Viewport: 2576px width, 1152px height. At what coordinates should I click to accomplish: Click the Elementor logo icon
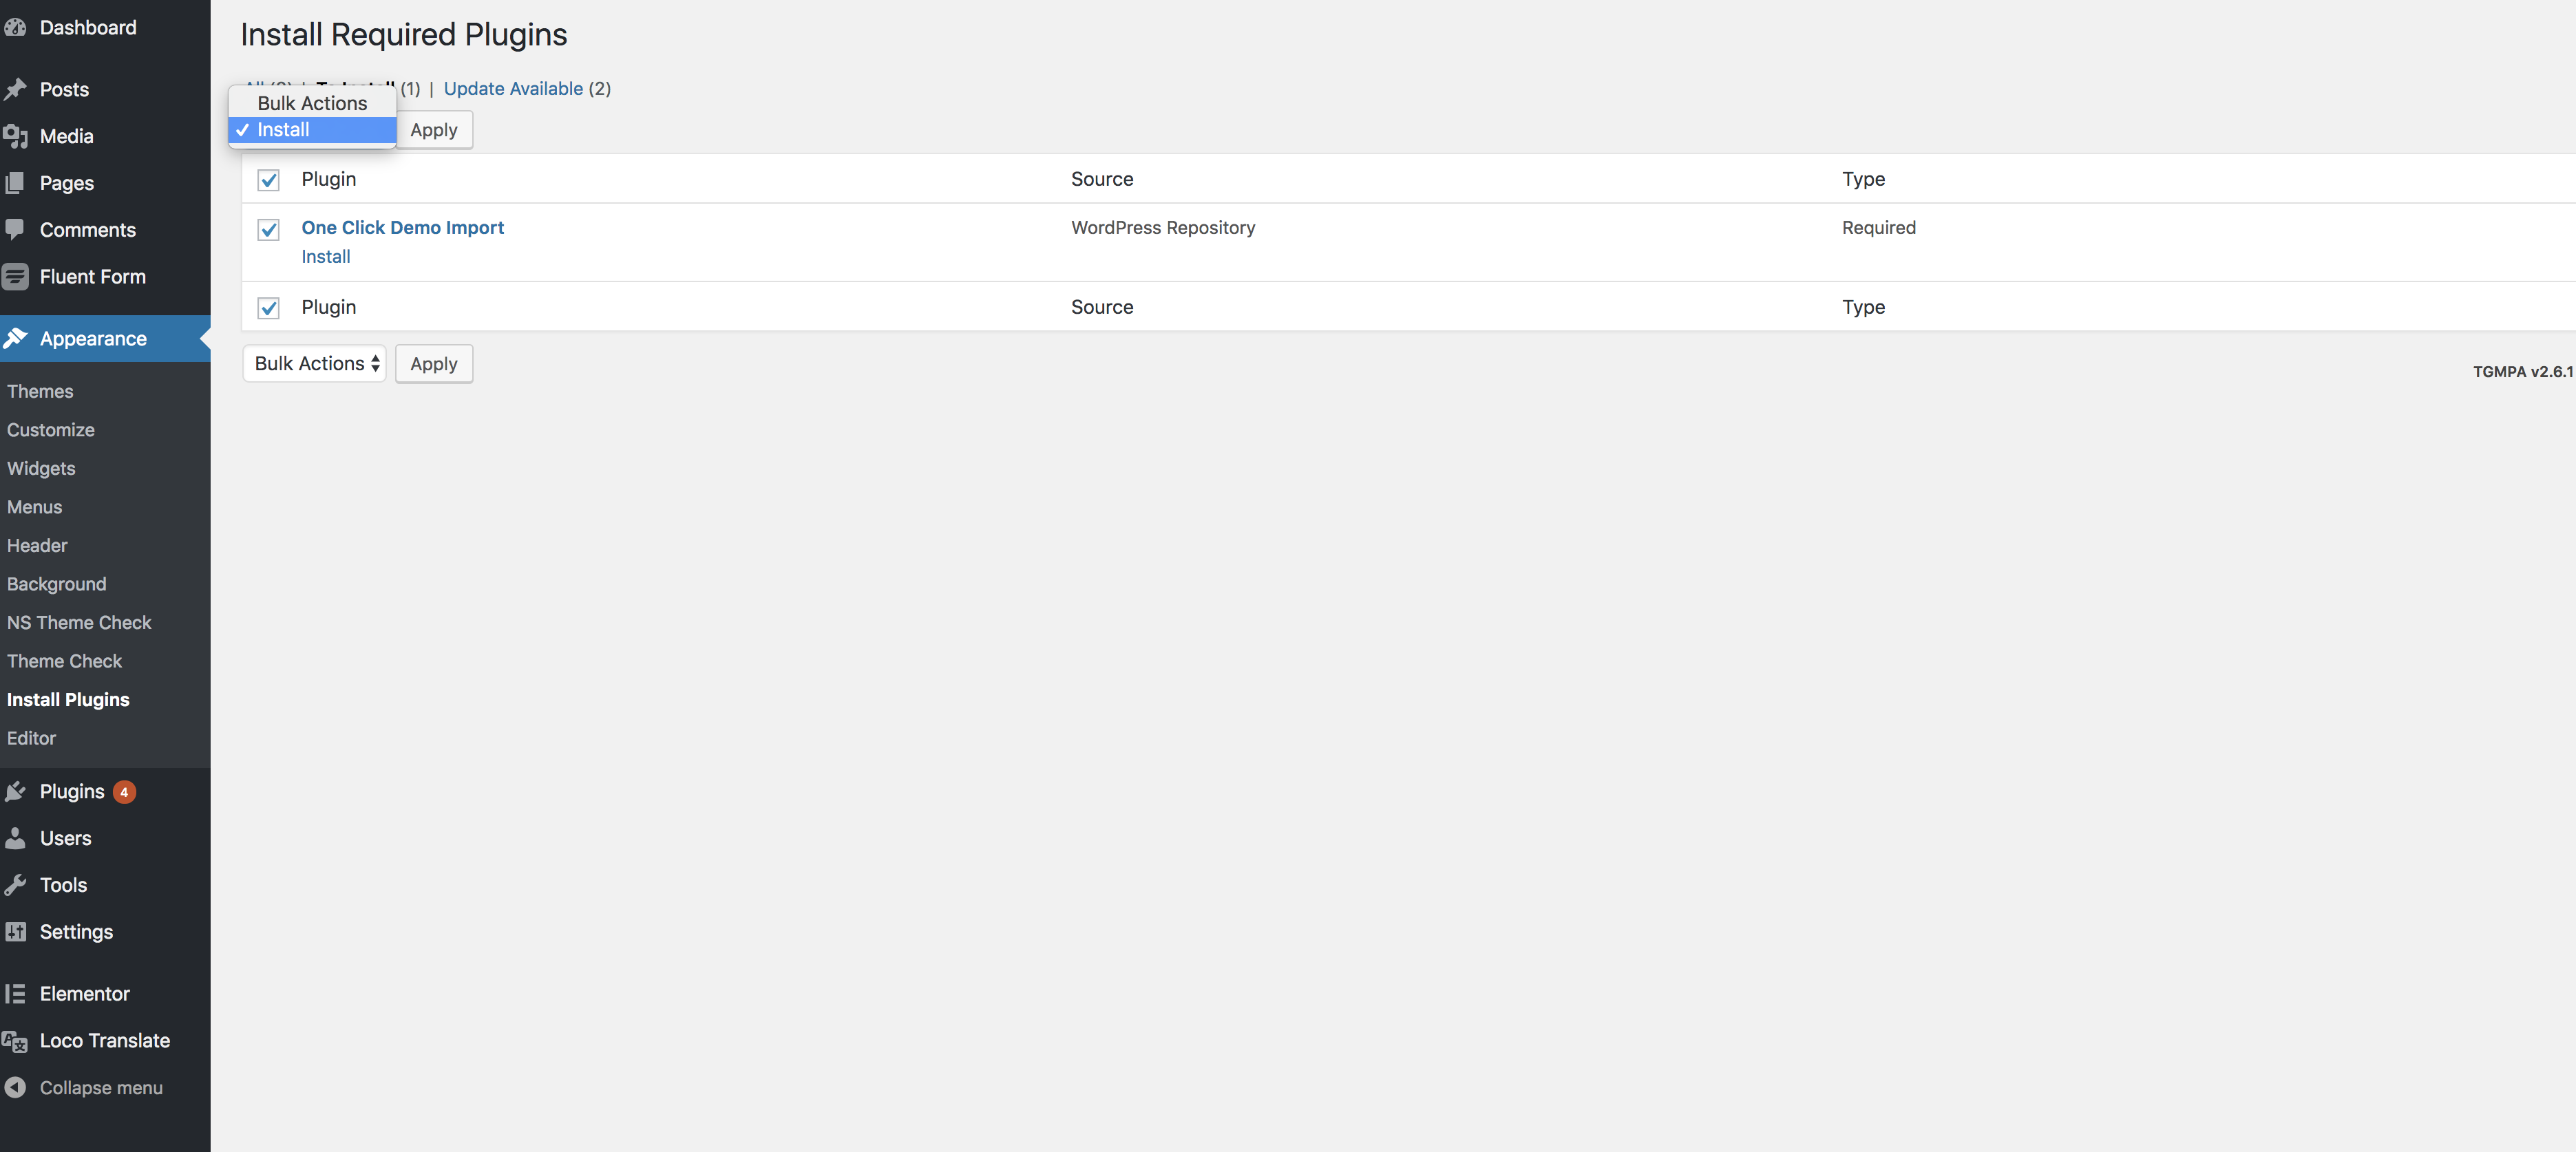click(x=15, y=994)
